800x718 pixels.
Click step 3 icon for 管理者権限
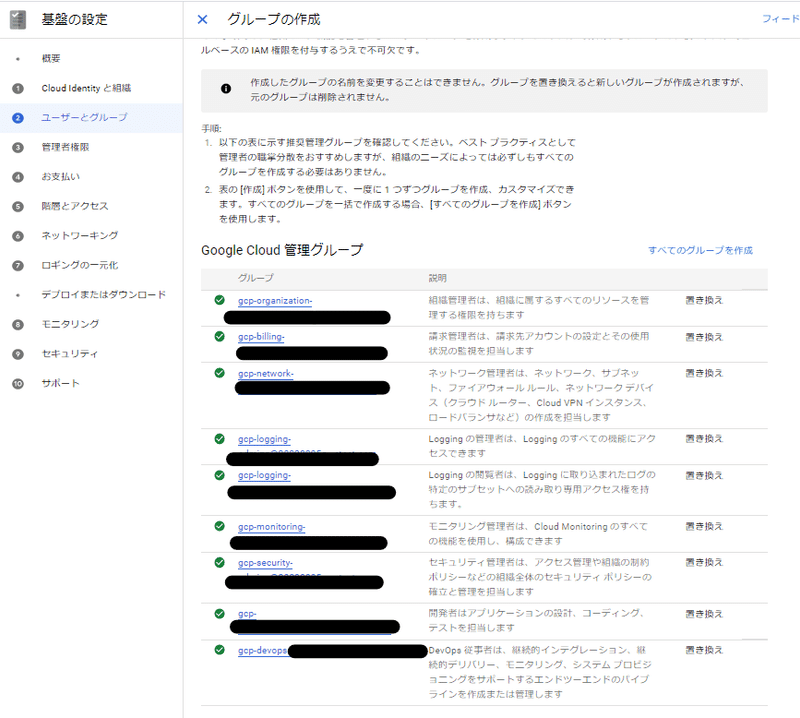pyautogui.click(x=18, y=147)
